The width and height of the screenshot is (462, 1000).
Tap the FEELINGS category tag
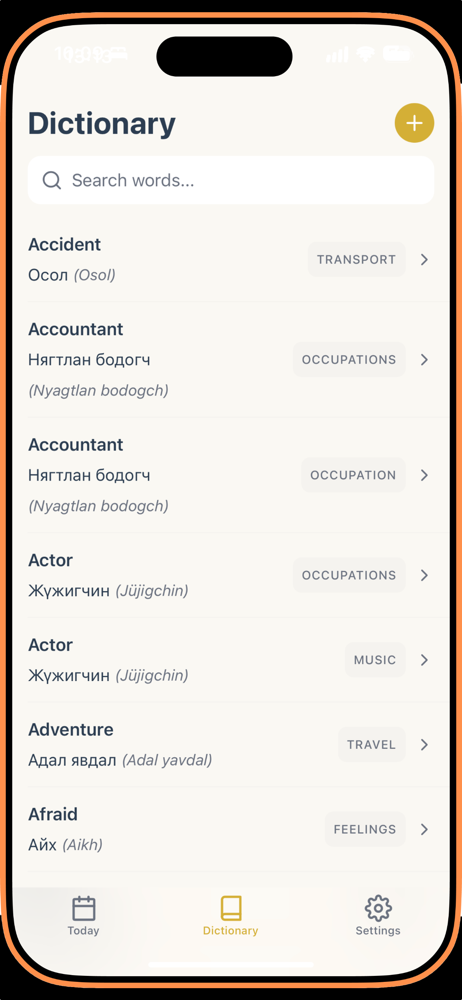[x=365, y=829]
